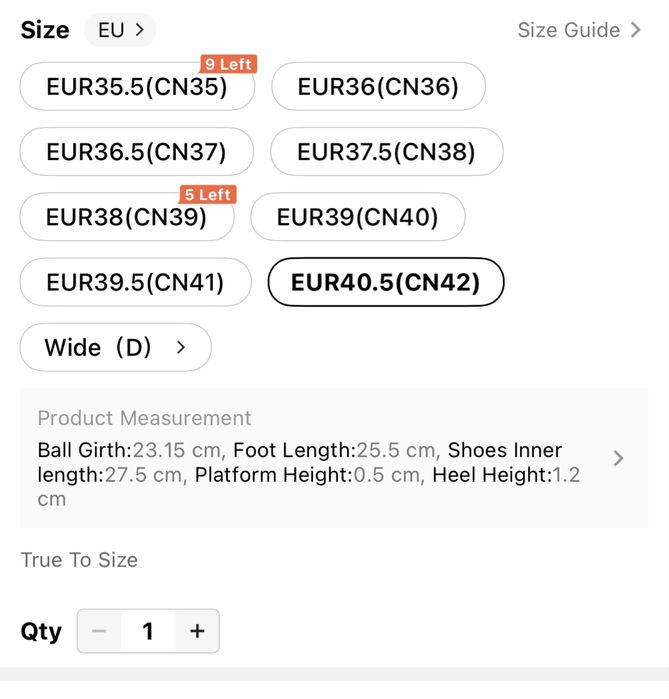
Task: Decrease quantity with minus button
Action: point(99,631)
